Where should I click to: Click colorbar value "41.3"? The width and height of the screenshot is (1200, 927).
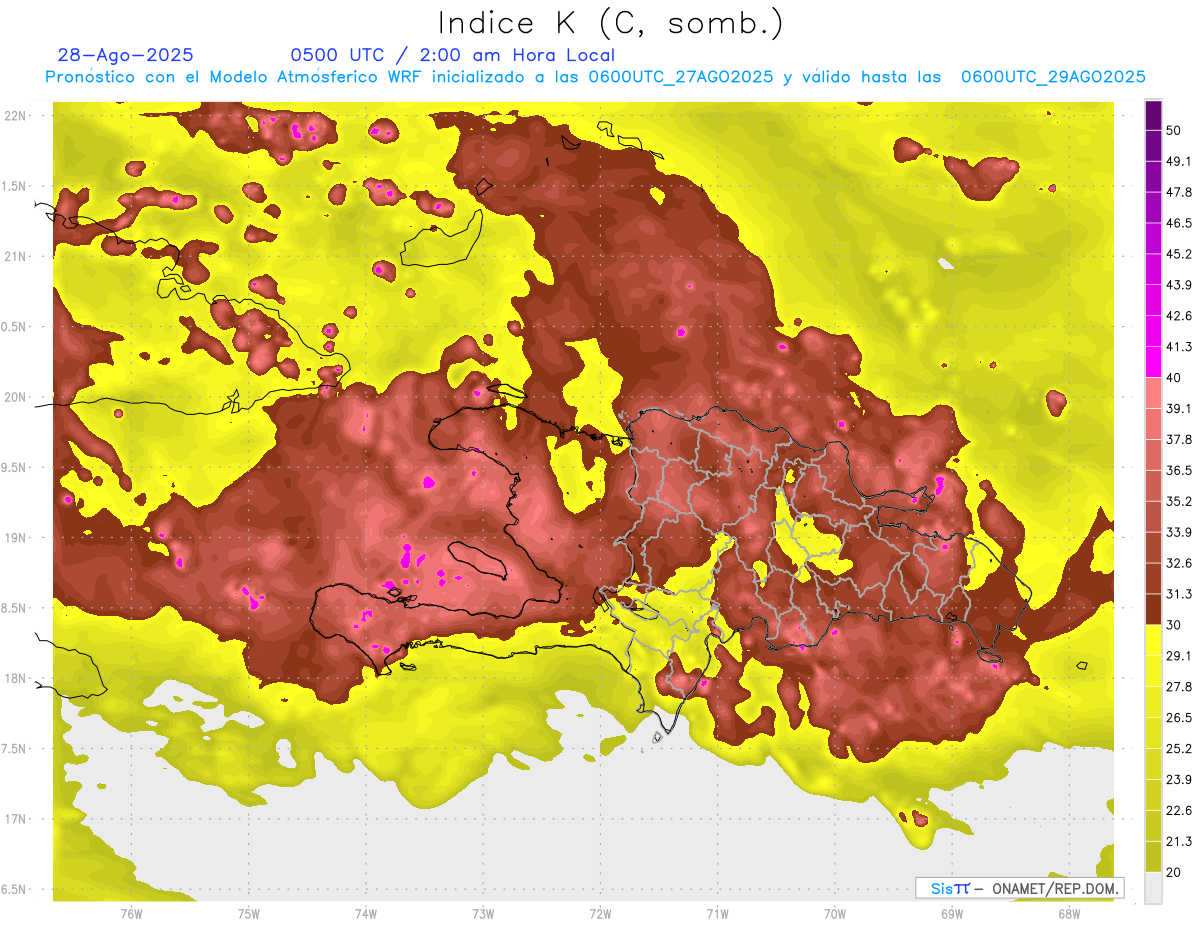click(1179, 347)
